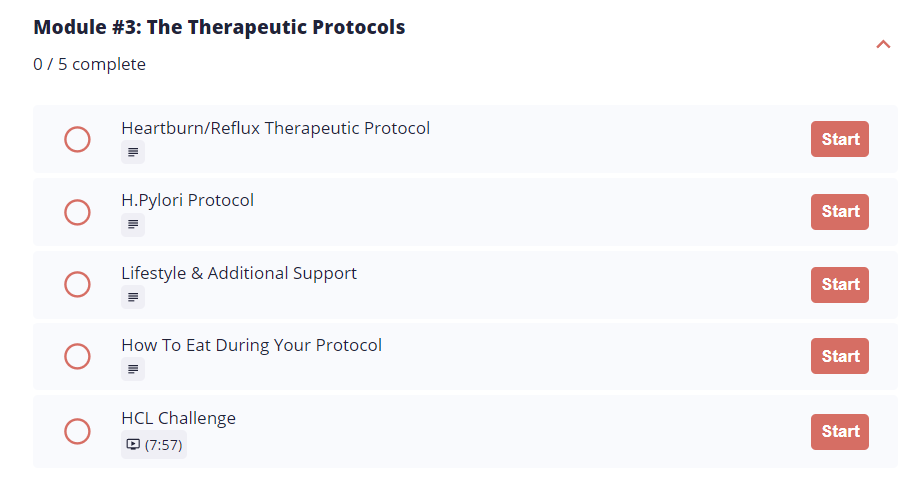Open the HCL Challenge lesson title
Screen dimensions: 918x488
click(x=179, y=418)
